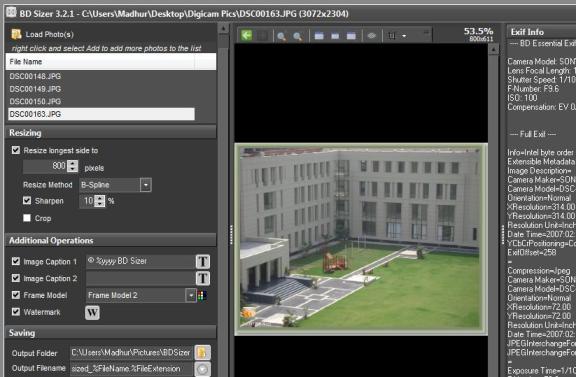Click the second magnifier zoom icon
Screen dimensions: 576x377
click(x=298, y=36)
